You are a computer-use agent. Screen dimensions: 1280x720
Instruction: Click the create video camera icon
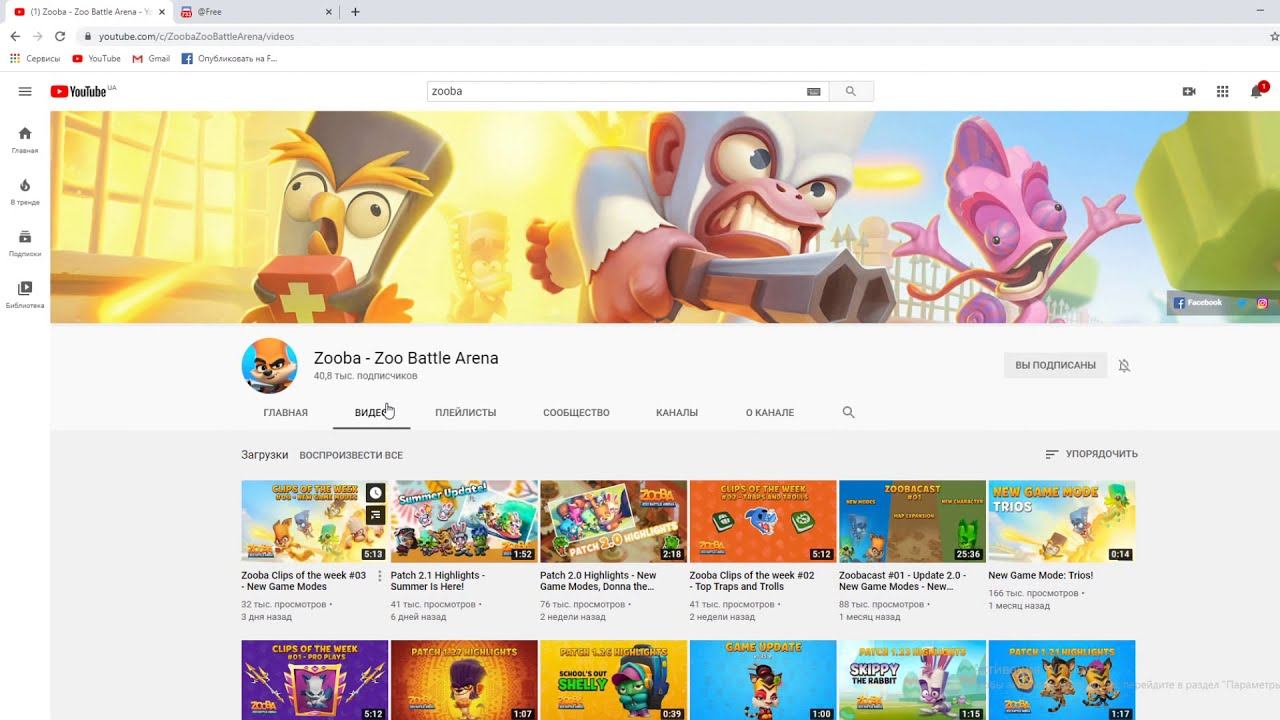click(1189, 91)
